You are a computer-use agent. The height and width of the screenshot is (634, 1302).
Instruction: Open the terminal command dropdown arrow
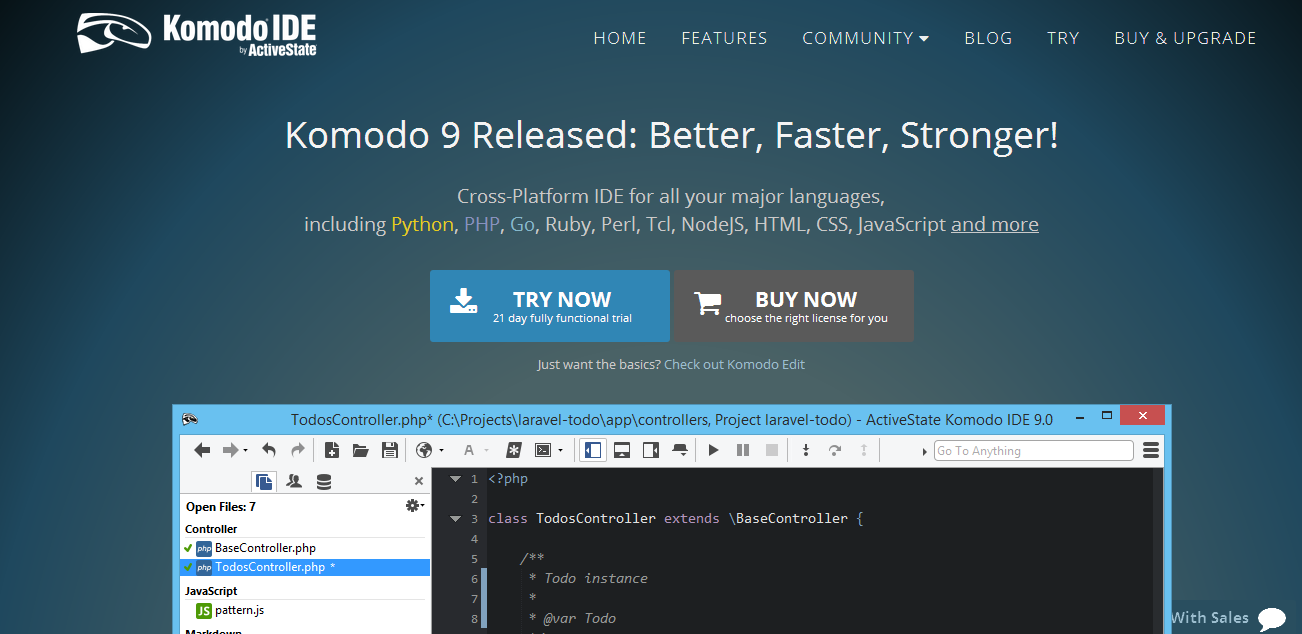point(560,452)
